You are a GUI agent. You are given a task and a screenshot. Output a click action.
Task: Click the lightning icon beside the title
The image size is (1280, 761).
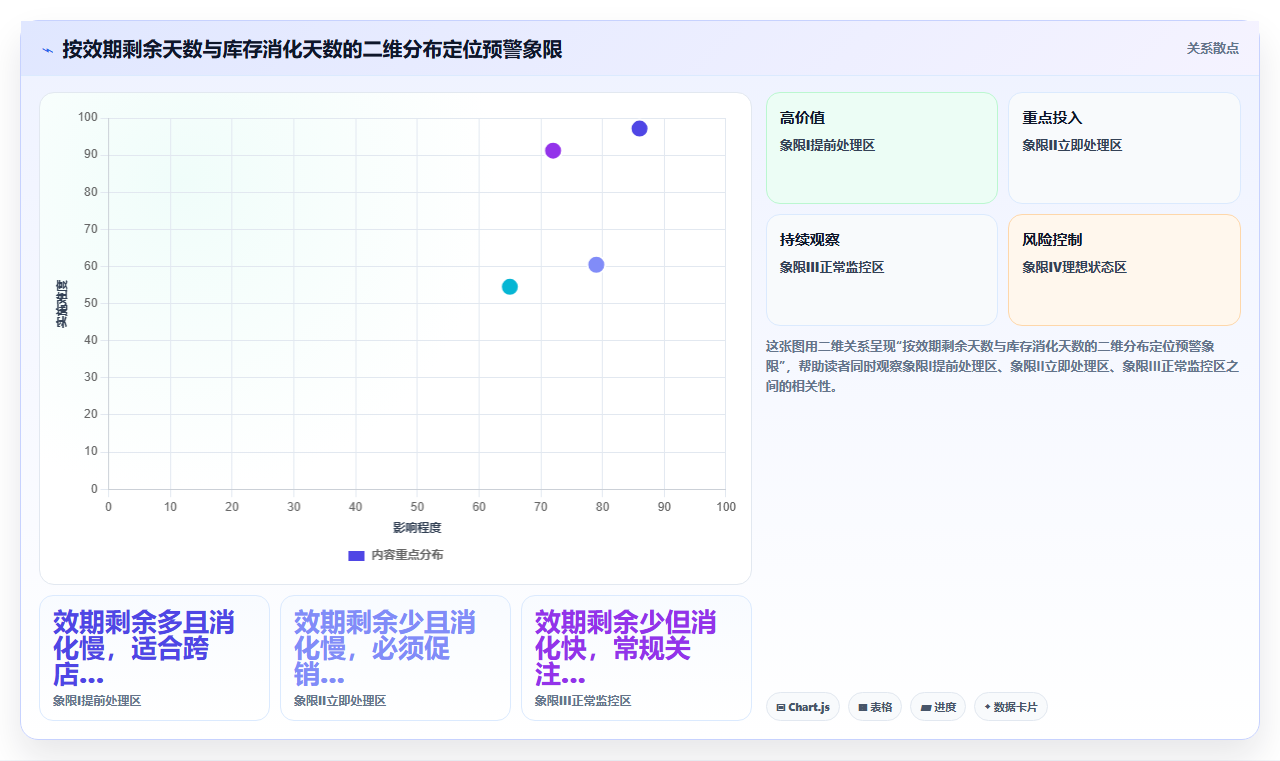[47, 50]
